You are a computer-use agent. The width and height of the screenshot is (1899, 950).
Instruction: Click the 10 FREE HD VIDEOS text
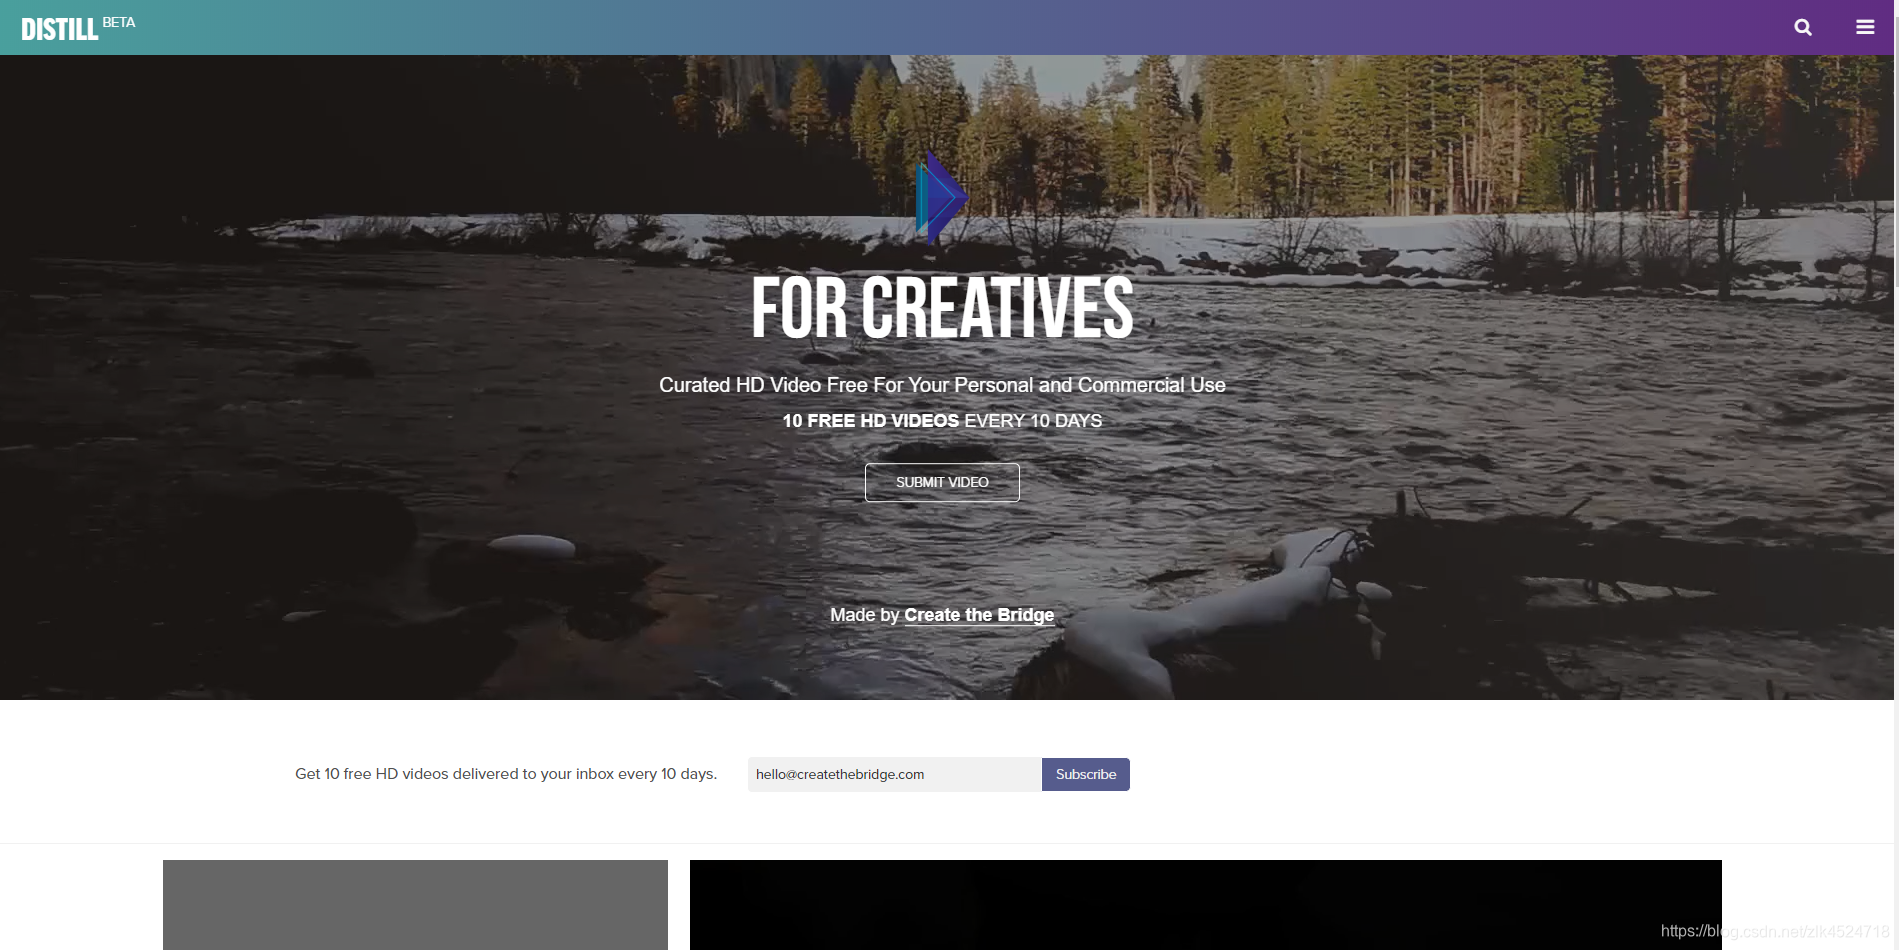coord(870,421)
